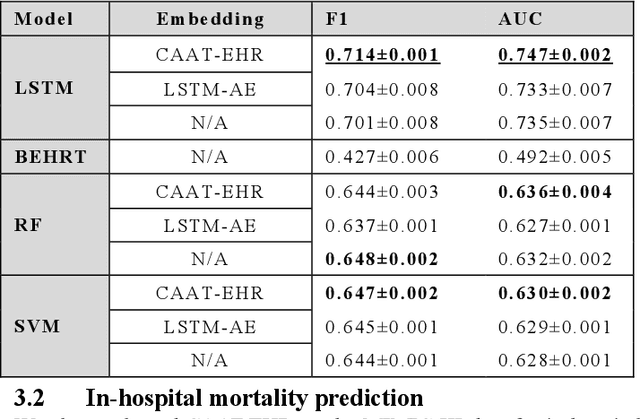Click the AUC value 0.628±0.001

point(555,361)
